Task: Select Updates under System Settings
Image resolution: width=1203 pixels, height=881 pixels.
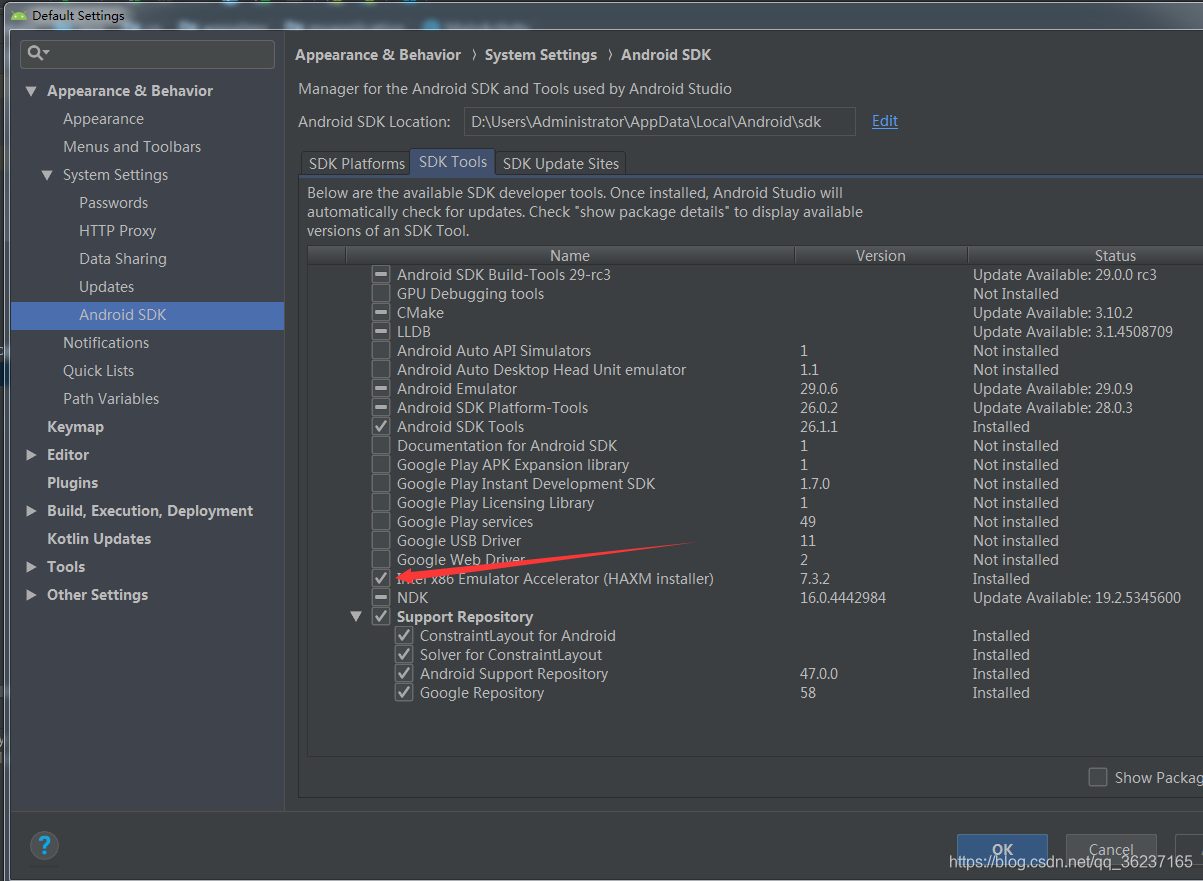Action: pos(106,287)
